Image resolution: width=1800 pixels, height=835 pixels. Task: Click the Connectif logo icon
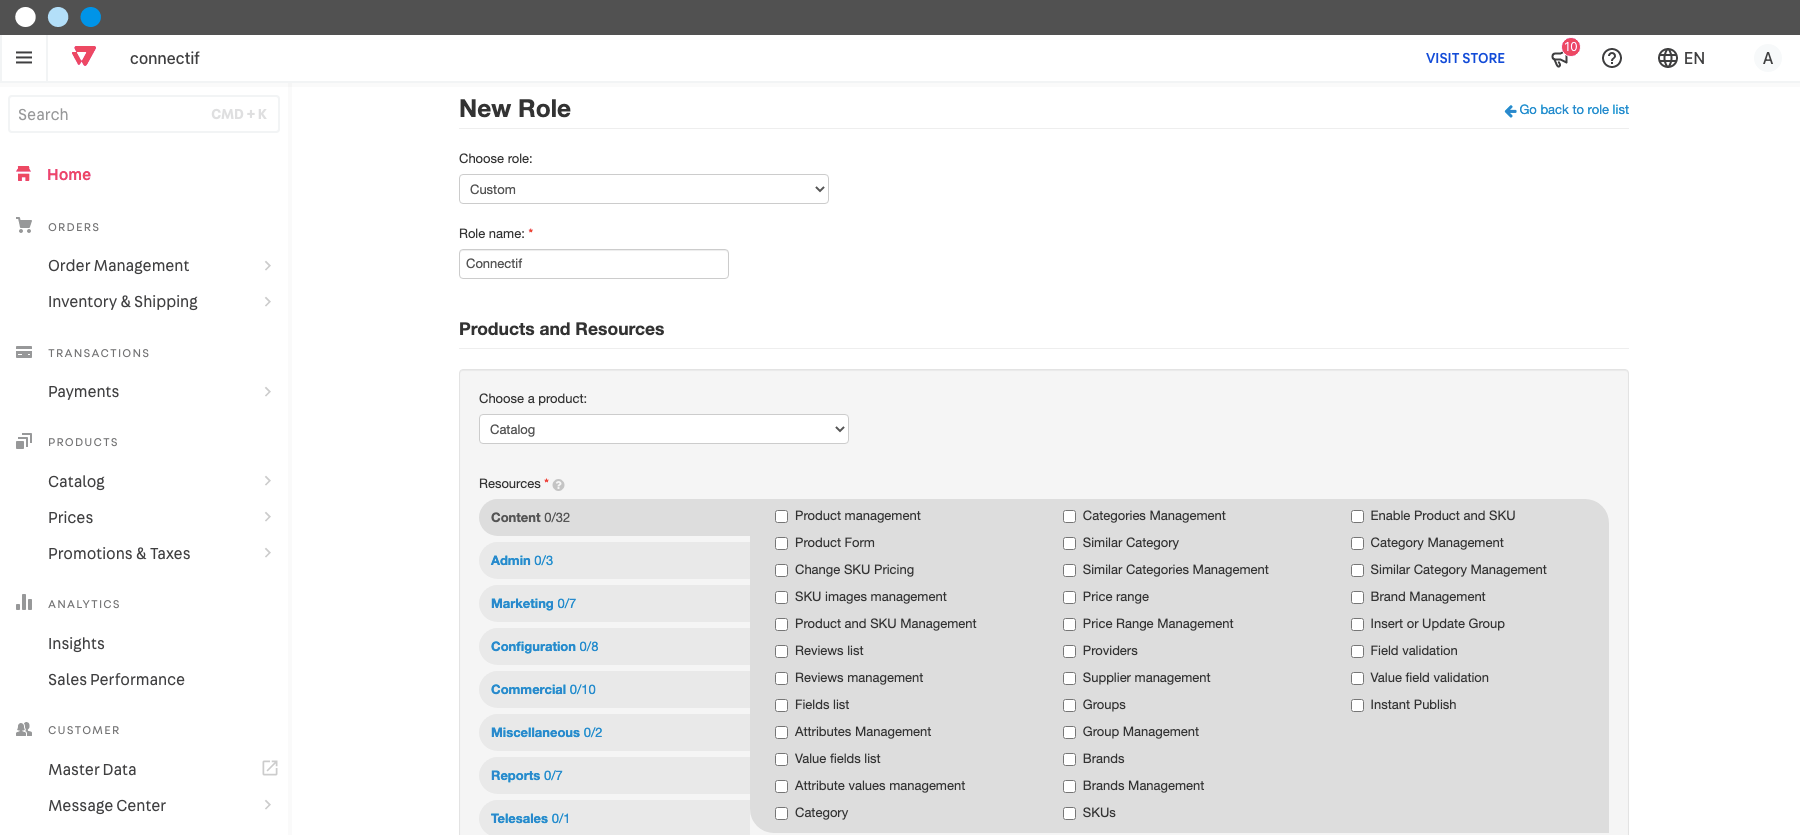(84, 57)
